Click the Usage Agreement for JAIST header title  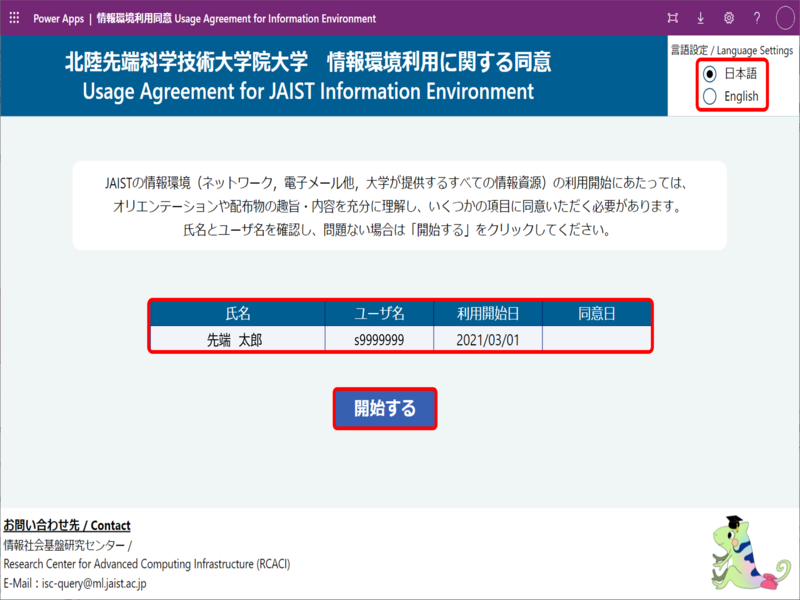pyautogui.click(x=308, y=92)
